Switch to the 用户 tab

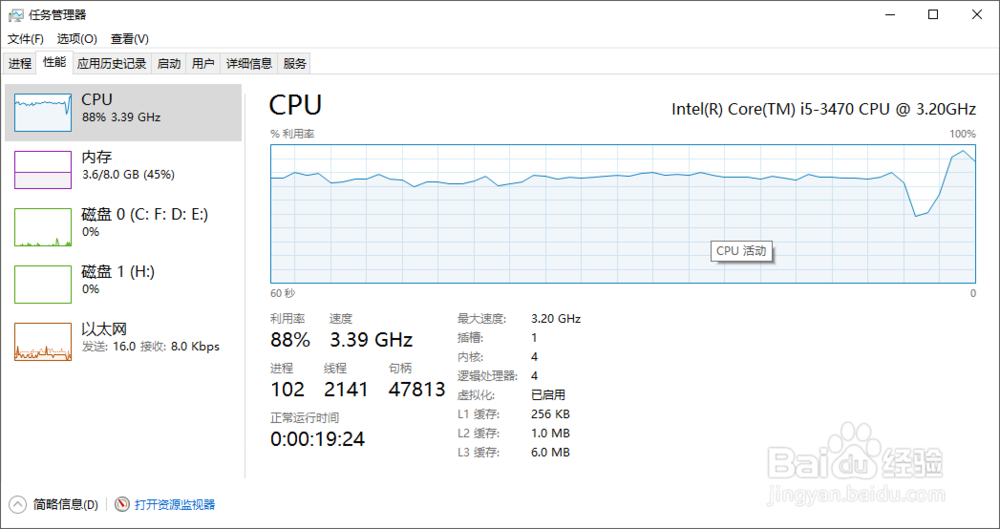tap(203, 63)
